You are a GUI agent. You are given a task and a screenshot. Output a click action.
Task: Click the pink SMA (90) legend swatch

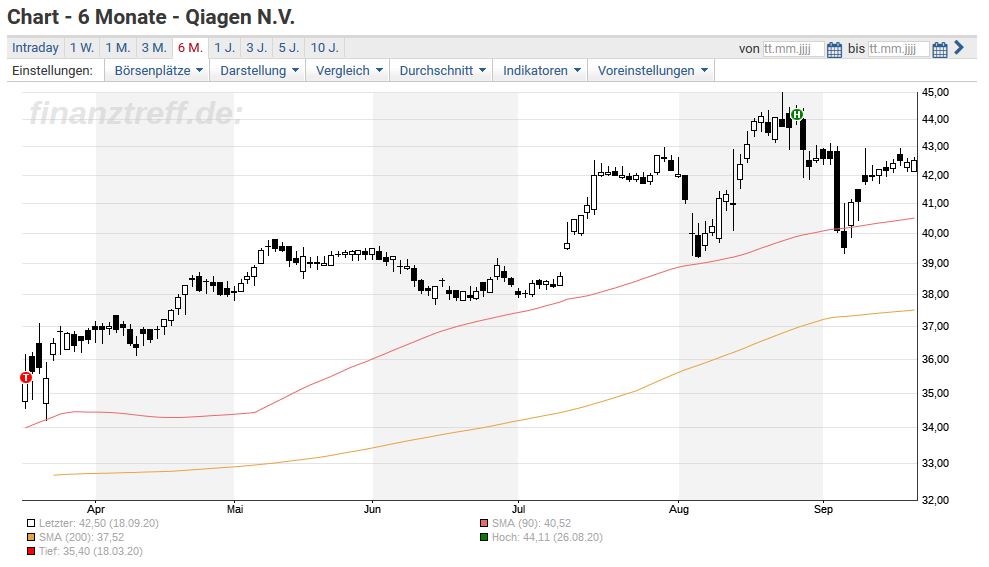pyautogui.click(x=484, y=523)
